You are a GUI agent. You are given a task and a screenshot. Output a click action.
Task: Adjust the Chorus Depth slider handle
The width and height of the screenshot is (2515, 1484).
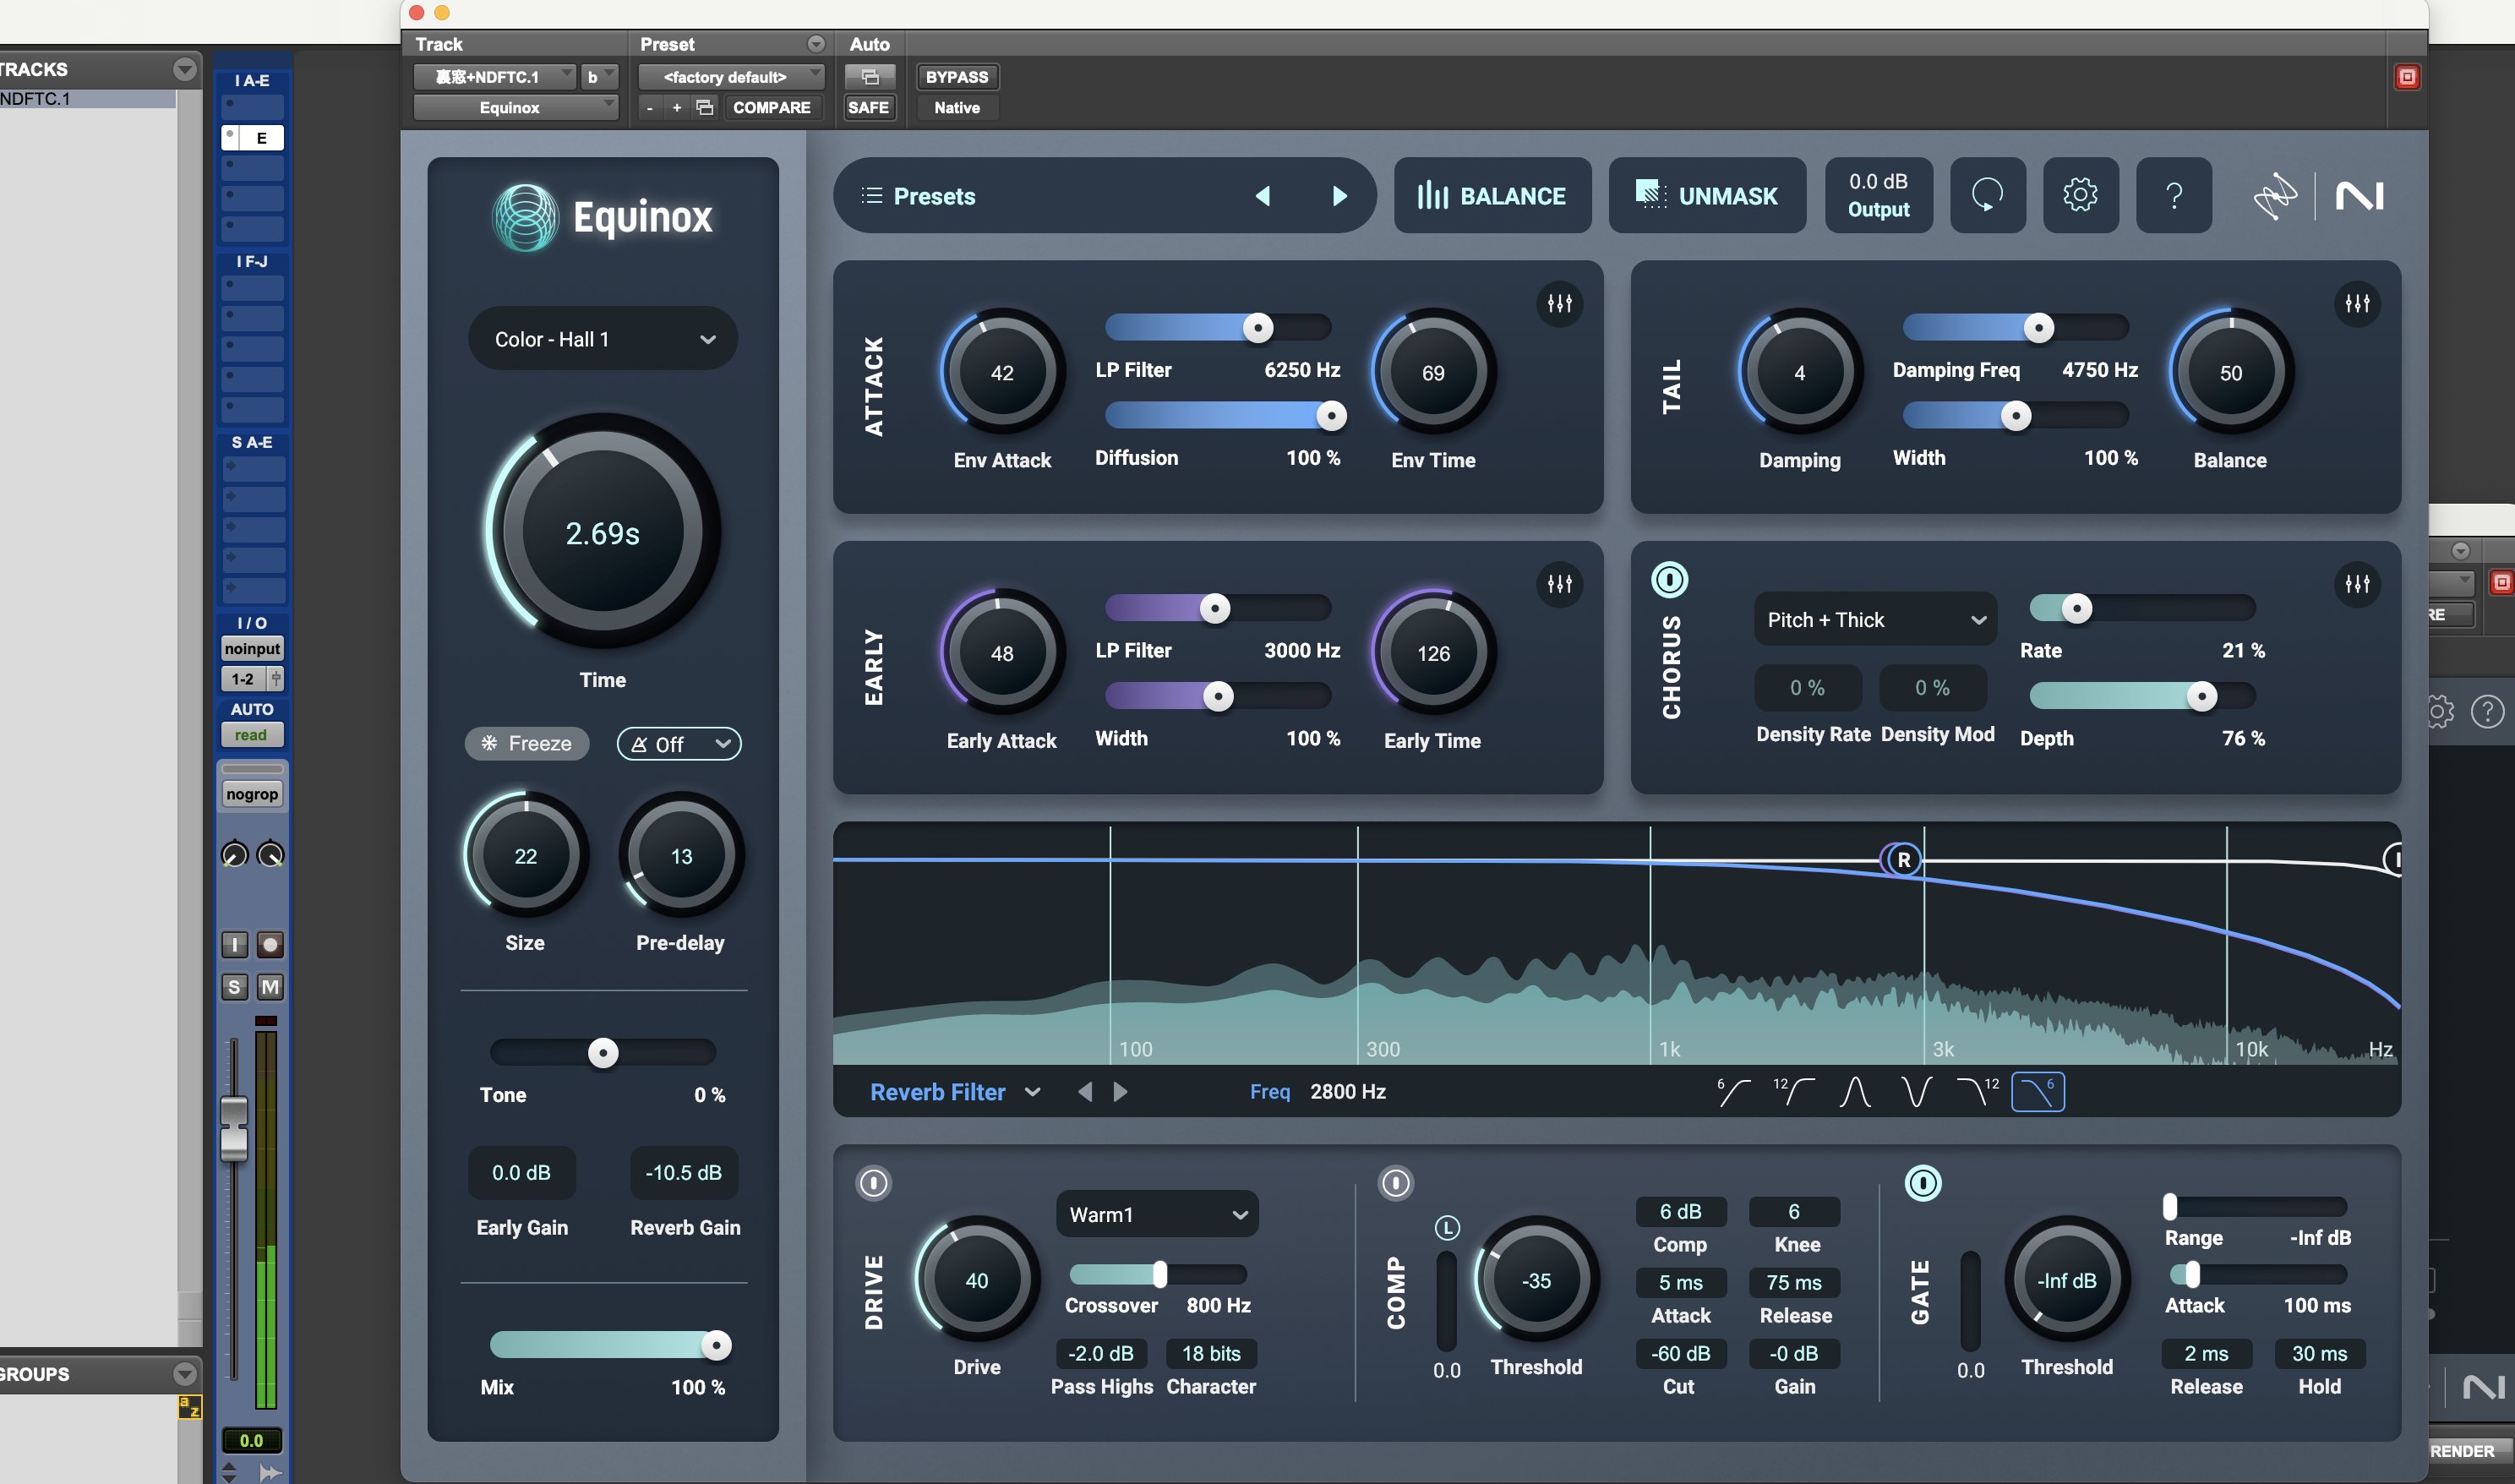pos(2202,696)
